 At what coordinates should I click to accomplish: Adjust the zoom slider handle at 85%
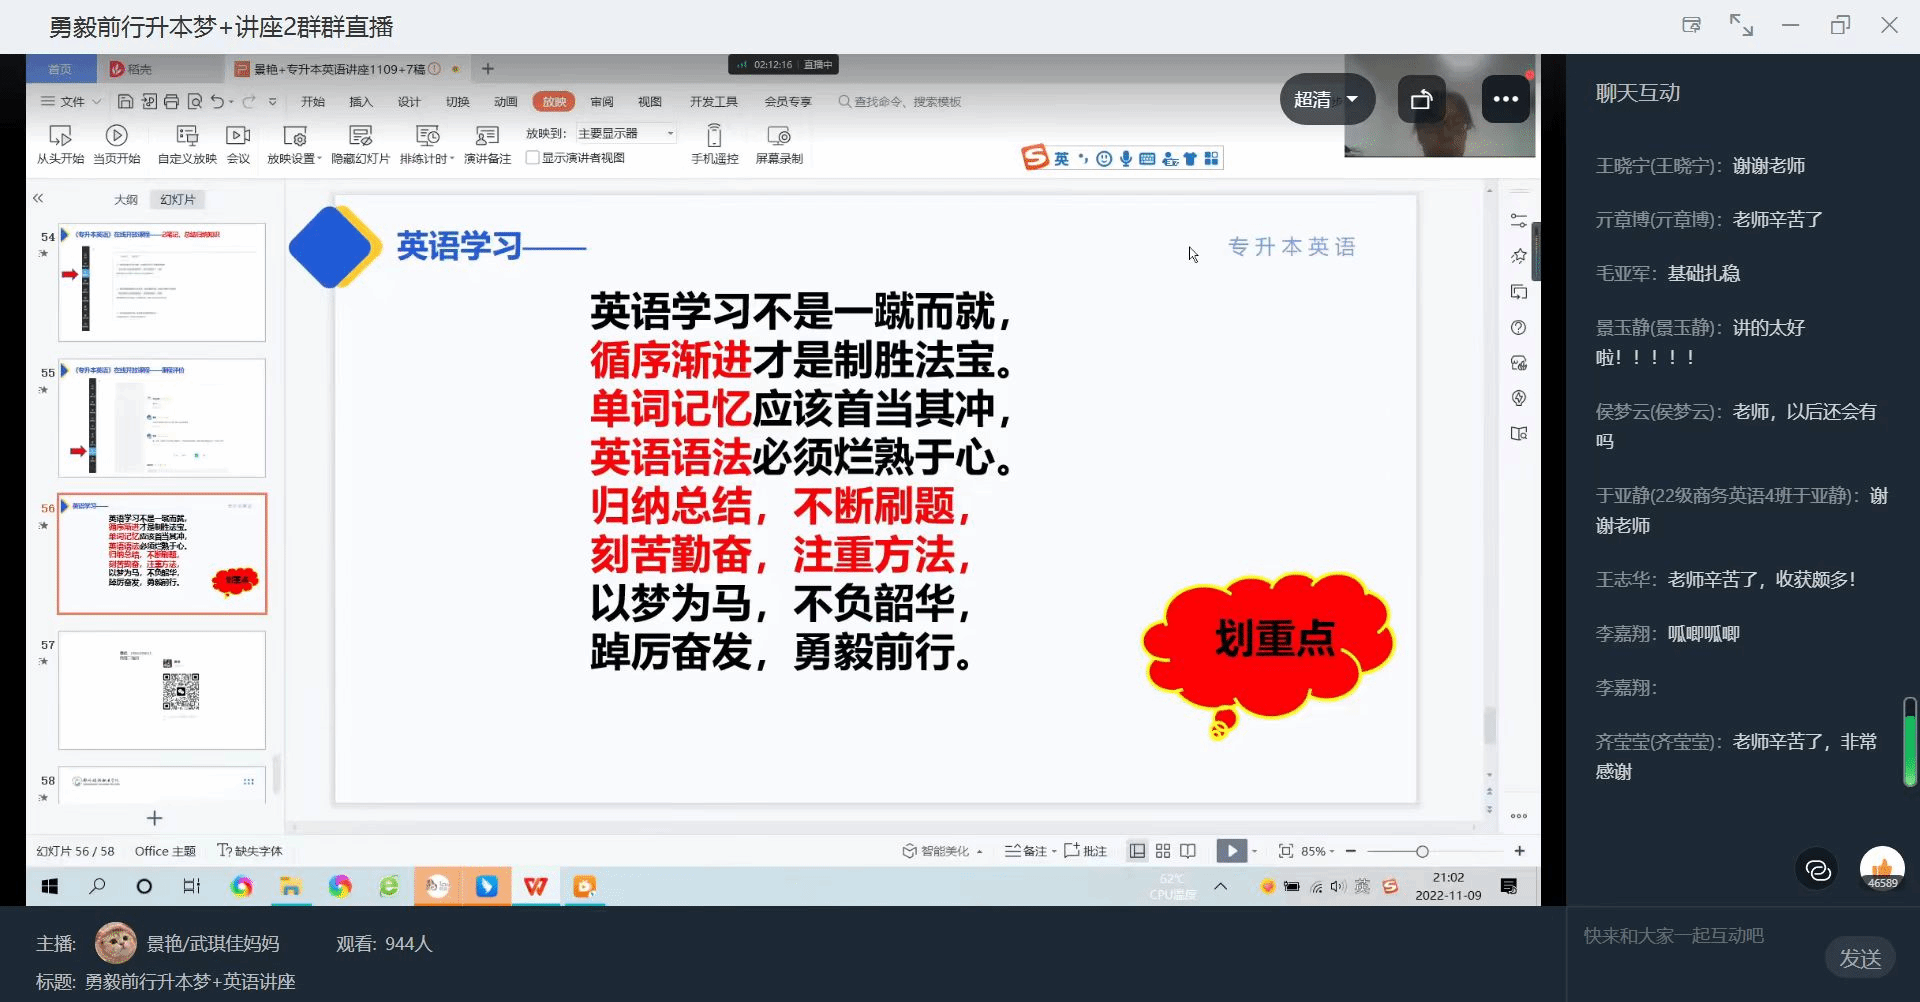click(1422, 851)
